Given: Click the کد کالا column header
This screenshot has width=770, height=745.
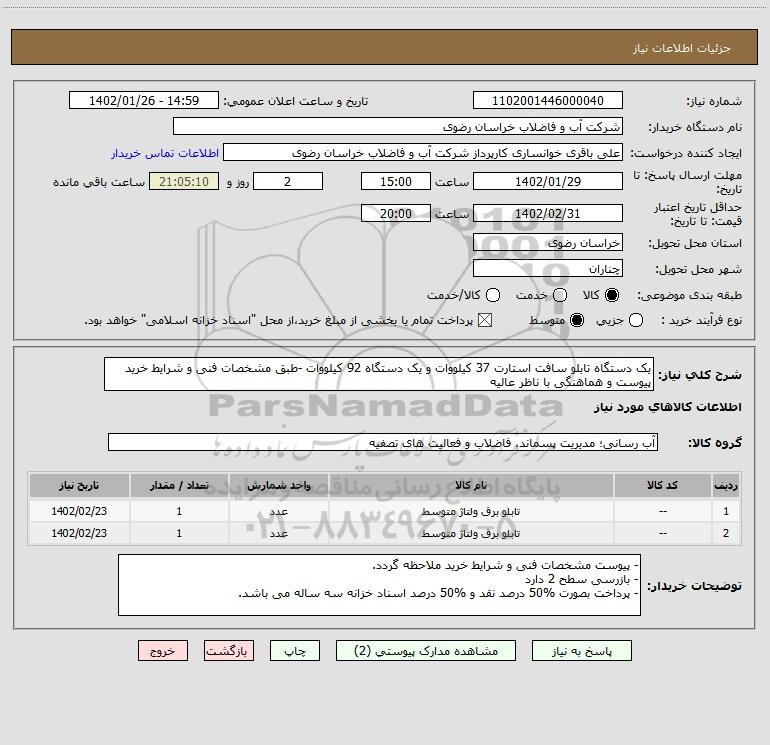Looking at the screenshot, I should (x=662, y=485).
